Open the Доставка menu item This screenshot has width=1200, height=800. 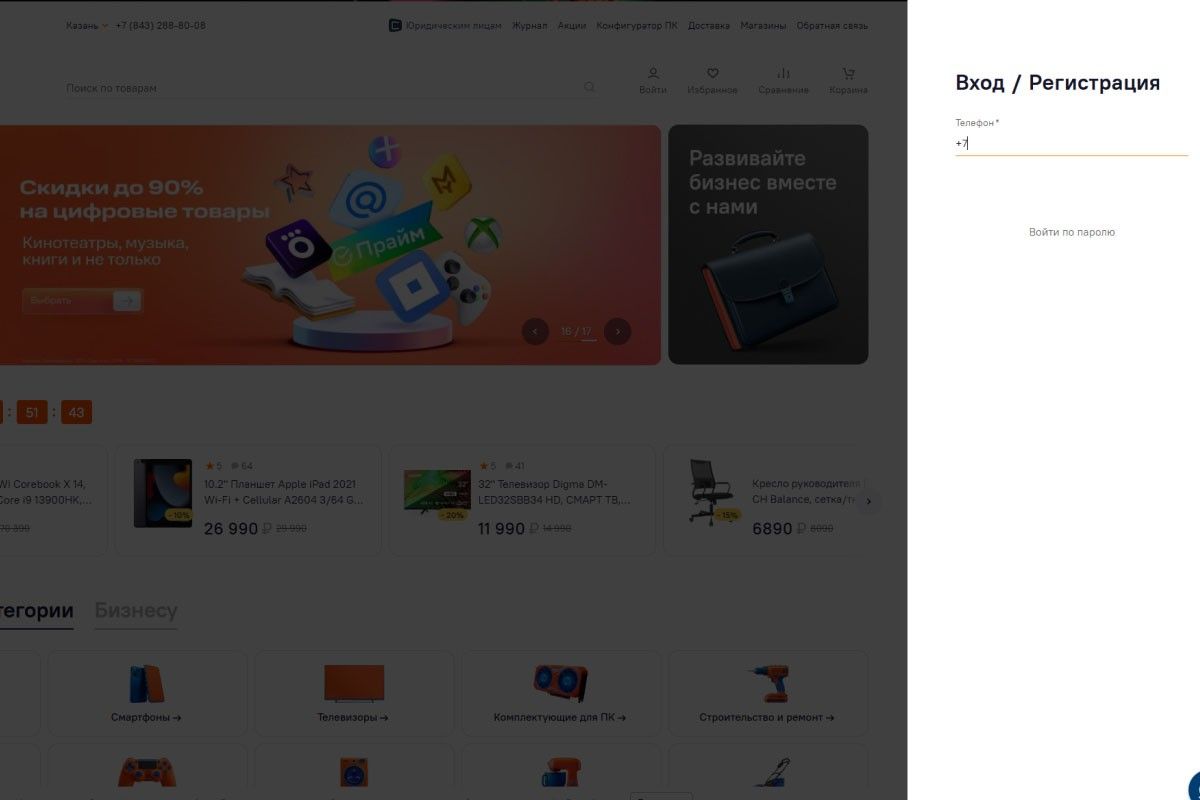(x=709, y=25)
